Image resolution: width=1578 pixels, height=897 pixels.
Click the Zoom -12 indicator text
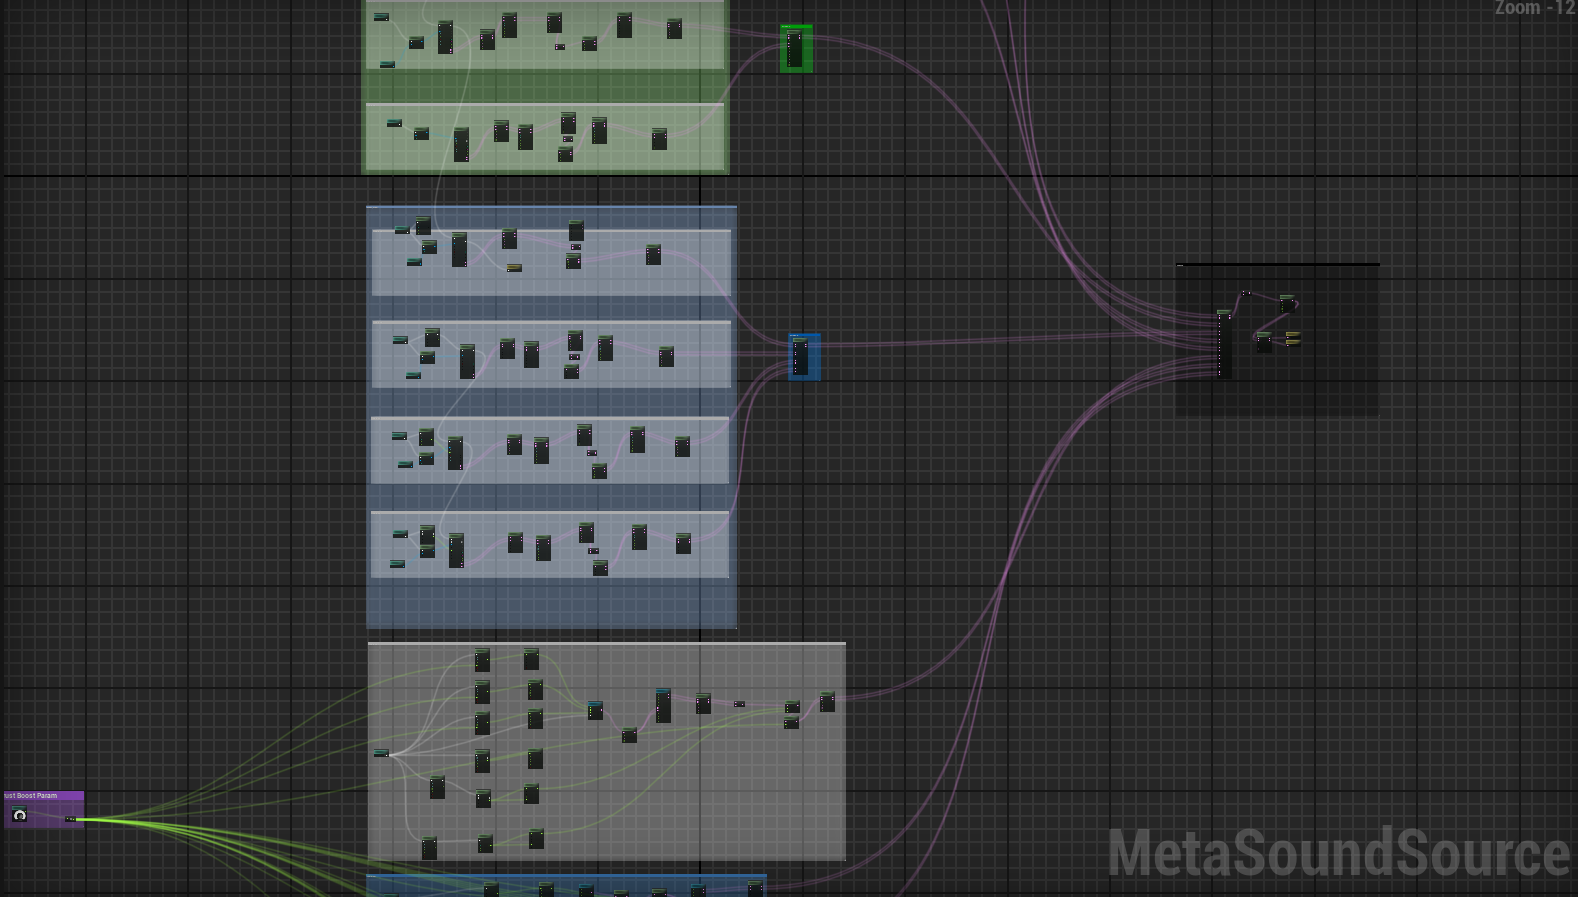pyautogui.click(x=1535, y=8)
